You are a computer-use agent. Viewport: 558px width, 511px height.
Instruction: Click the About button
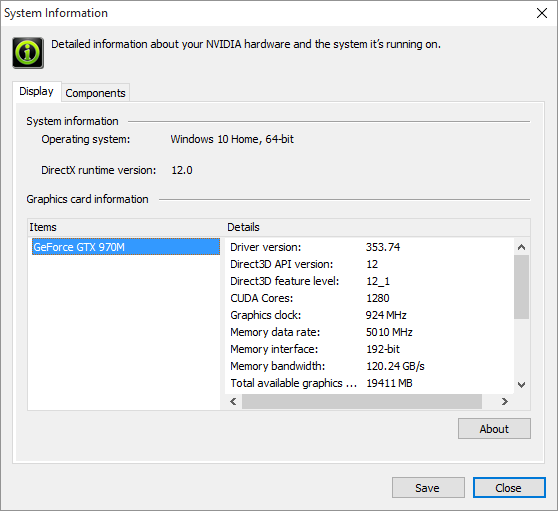pos(494,428)
